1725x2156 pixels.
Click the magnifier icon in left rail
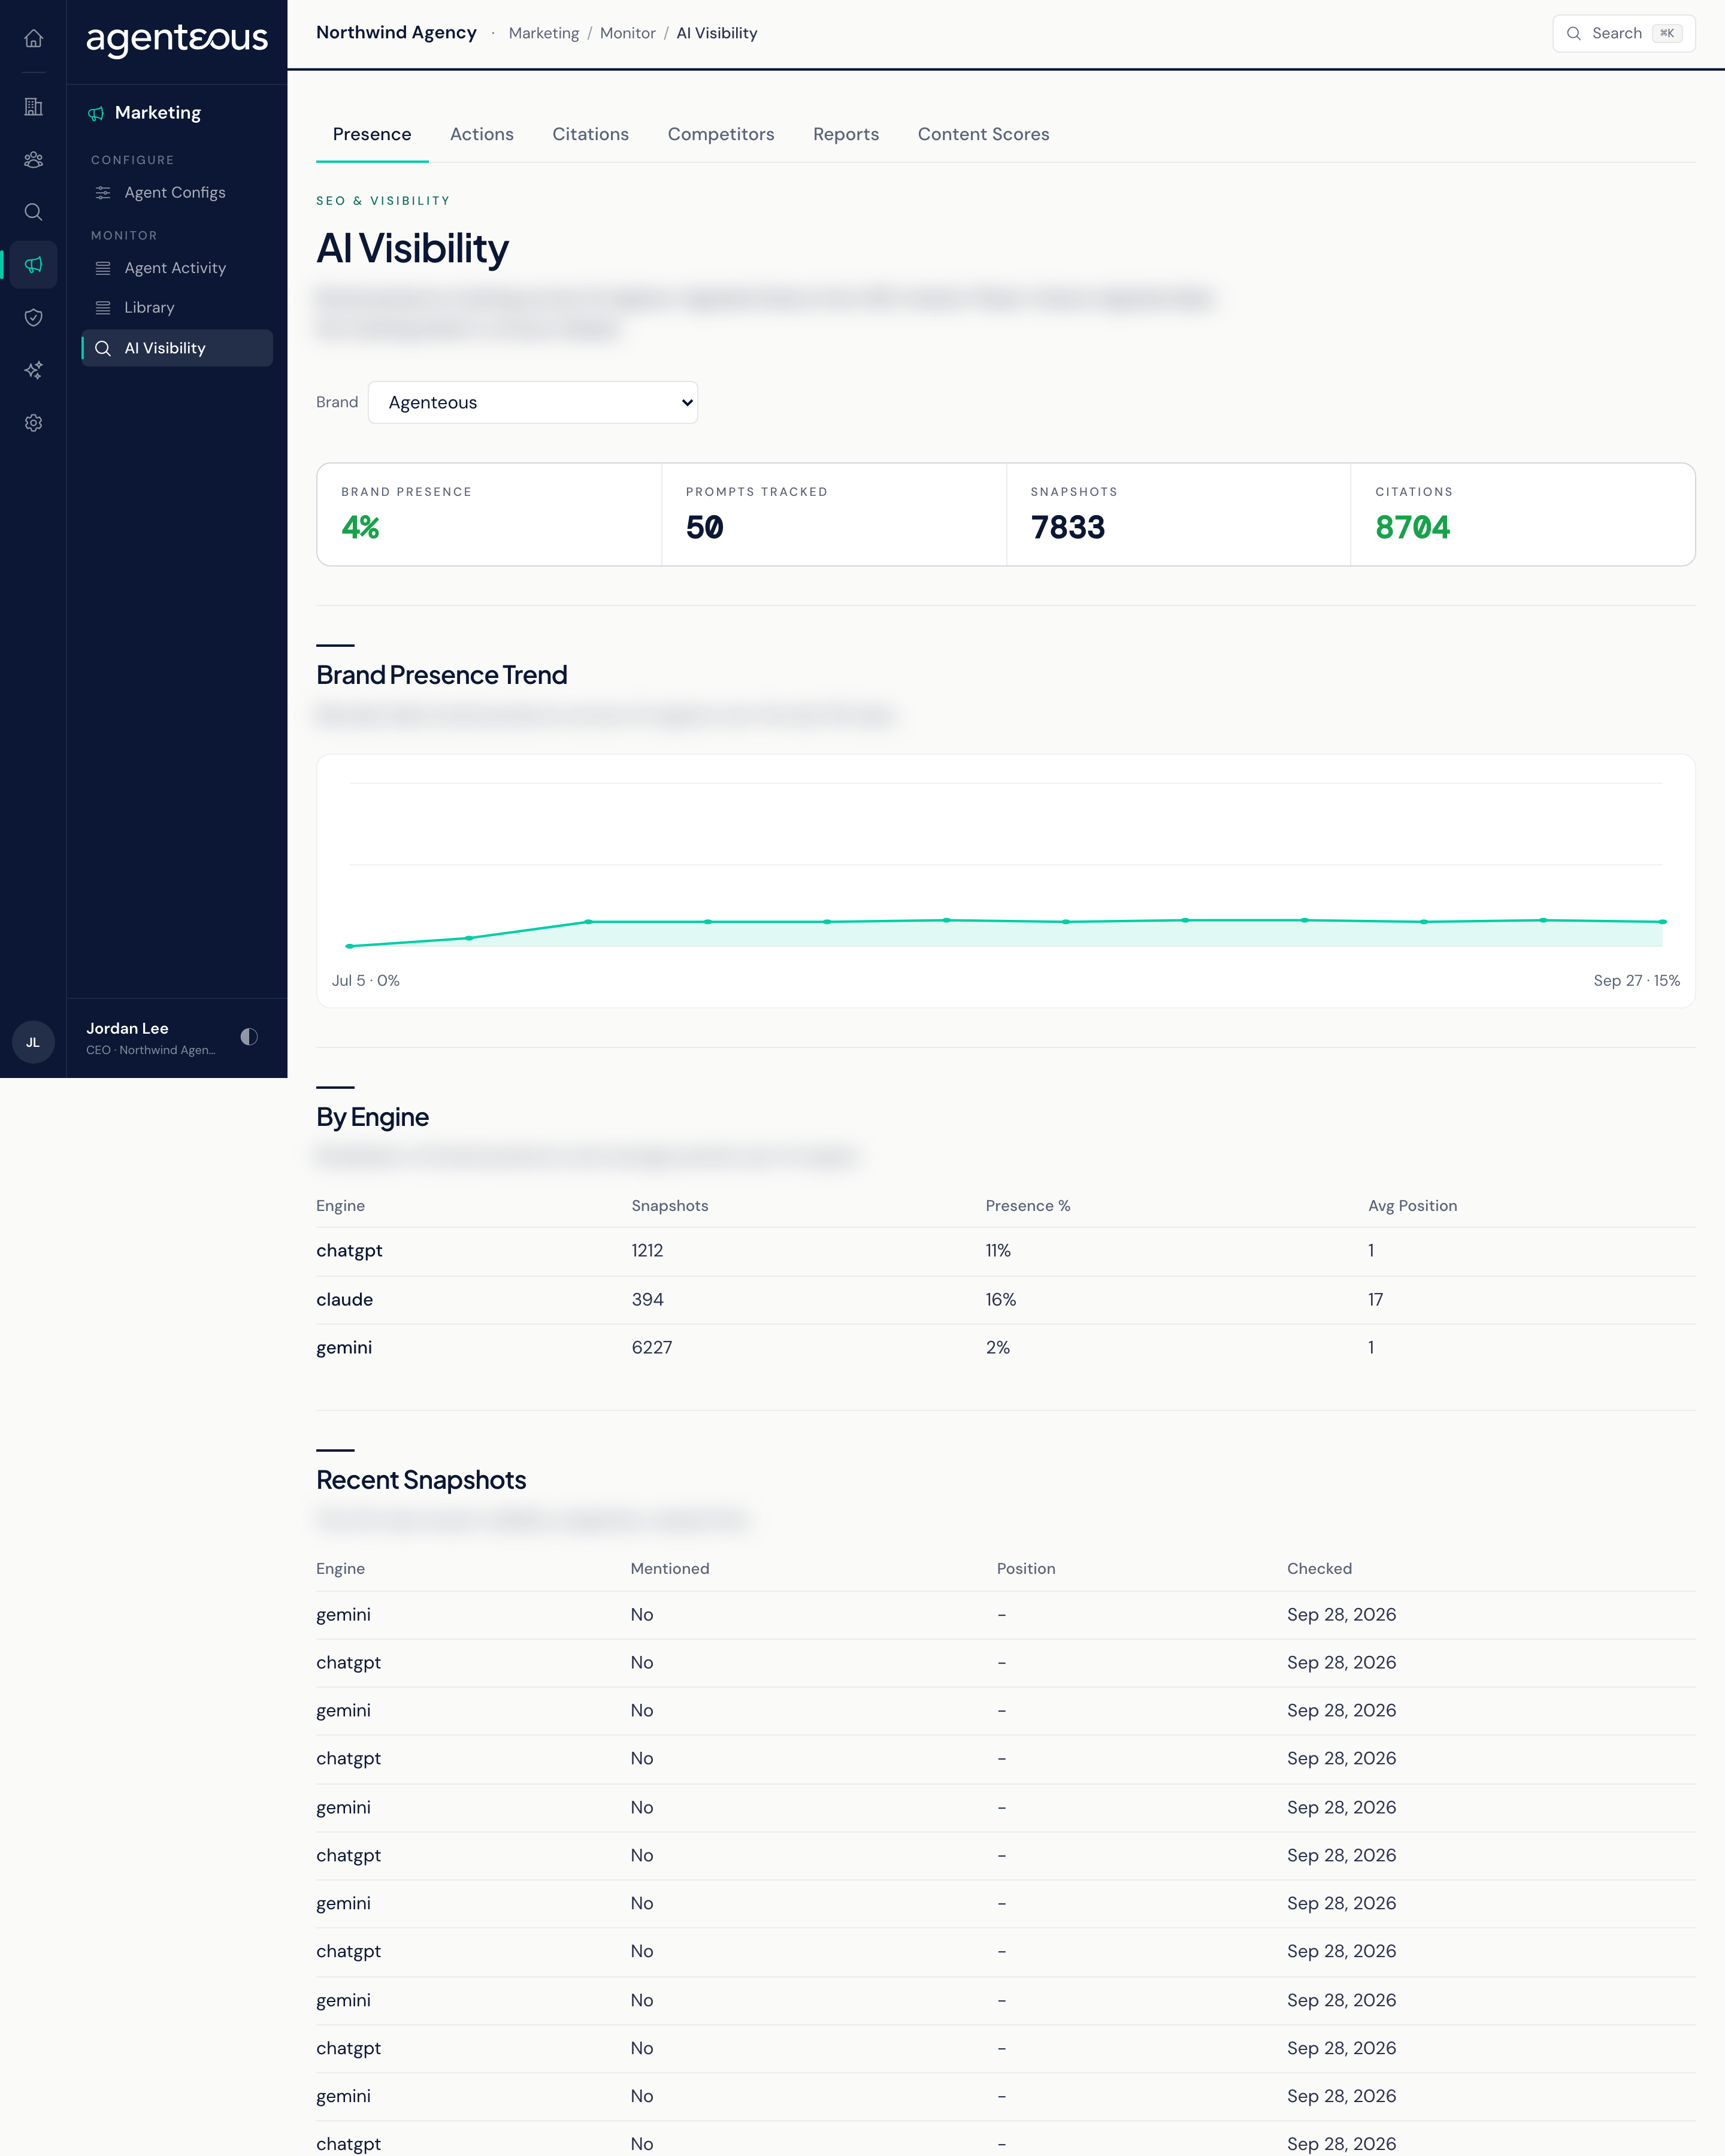pyautogui.click(x=33, y=212)
